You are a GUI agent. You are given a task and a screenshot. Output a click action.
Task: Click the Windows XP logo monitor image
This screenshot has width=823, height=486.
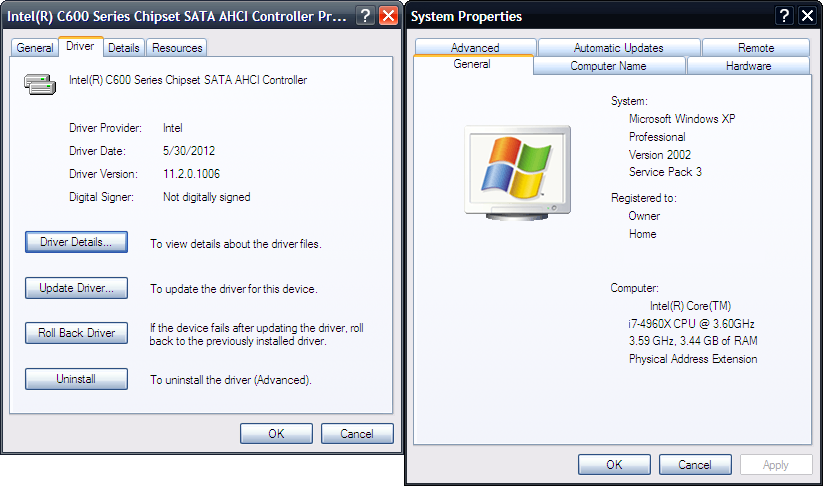coord(517,172)
